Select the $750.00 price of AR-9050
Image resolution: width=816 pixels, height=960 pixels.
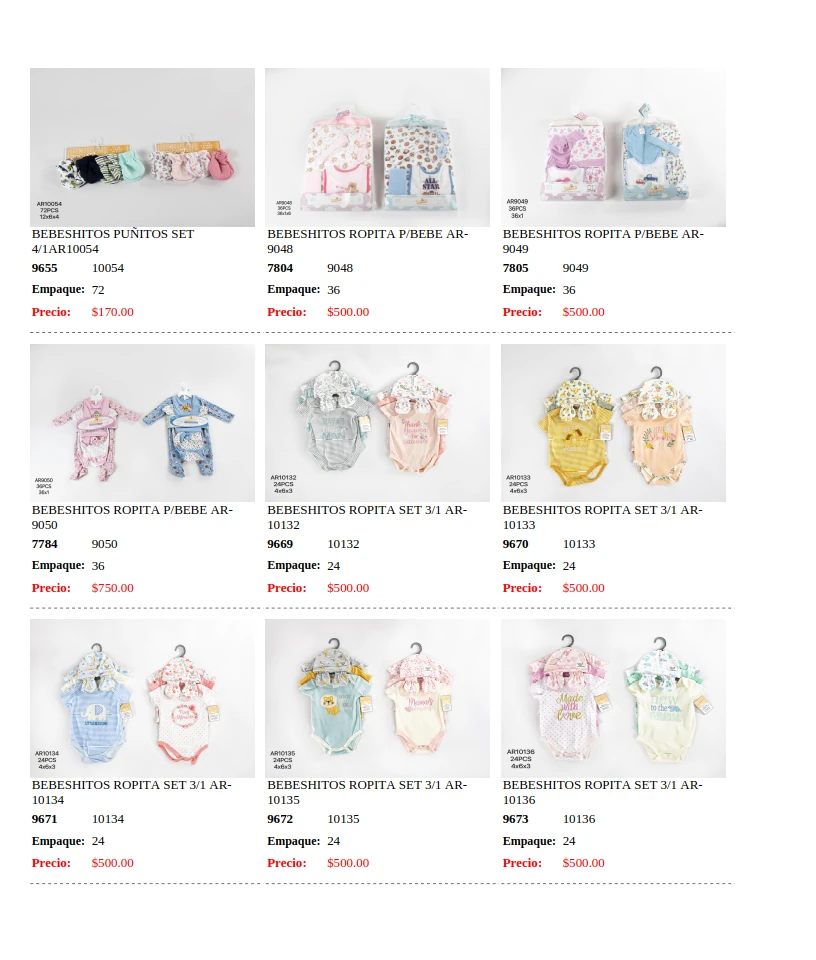click(x=113, y=588)
